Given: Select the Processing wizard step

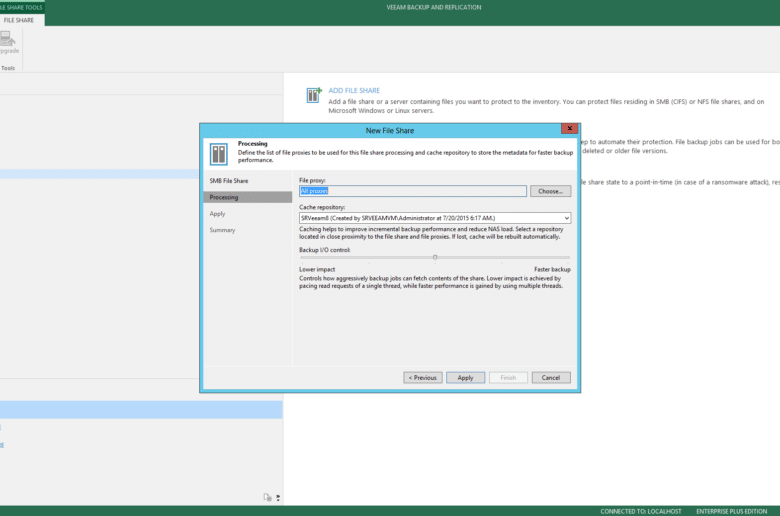Looking at the screenshot, I should pos(247,197).
